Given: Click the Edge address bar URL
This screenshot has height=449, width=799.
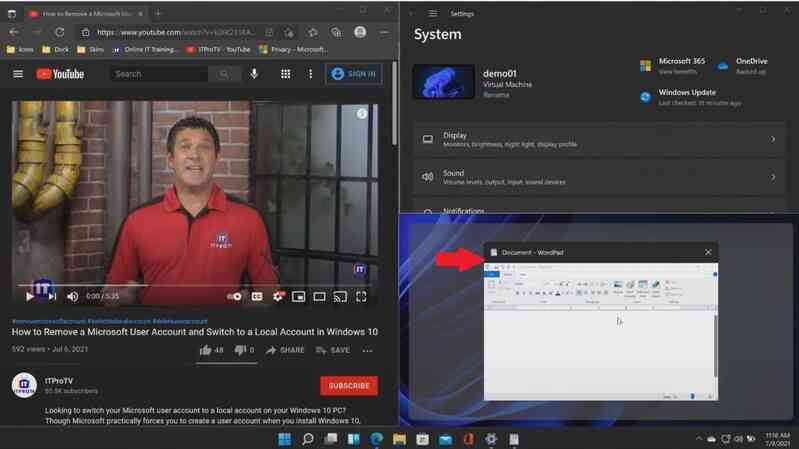Looking at the screenshot, I should coord(176,32).
